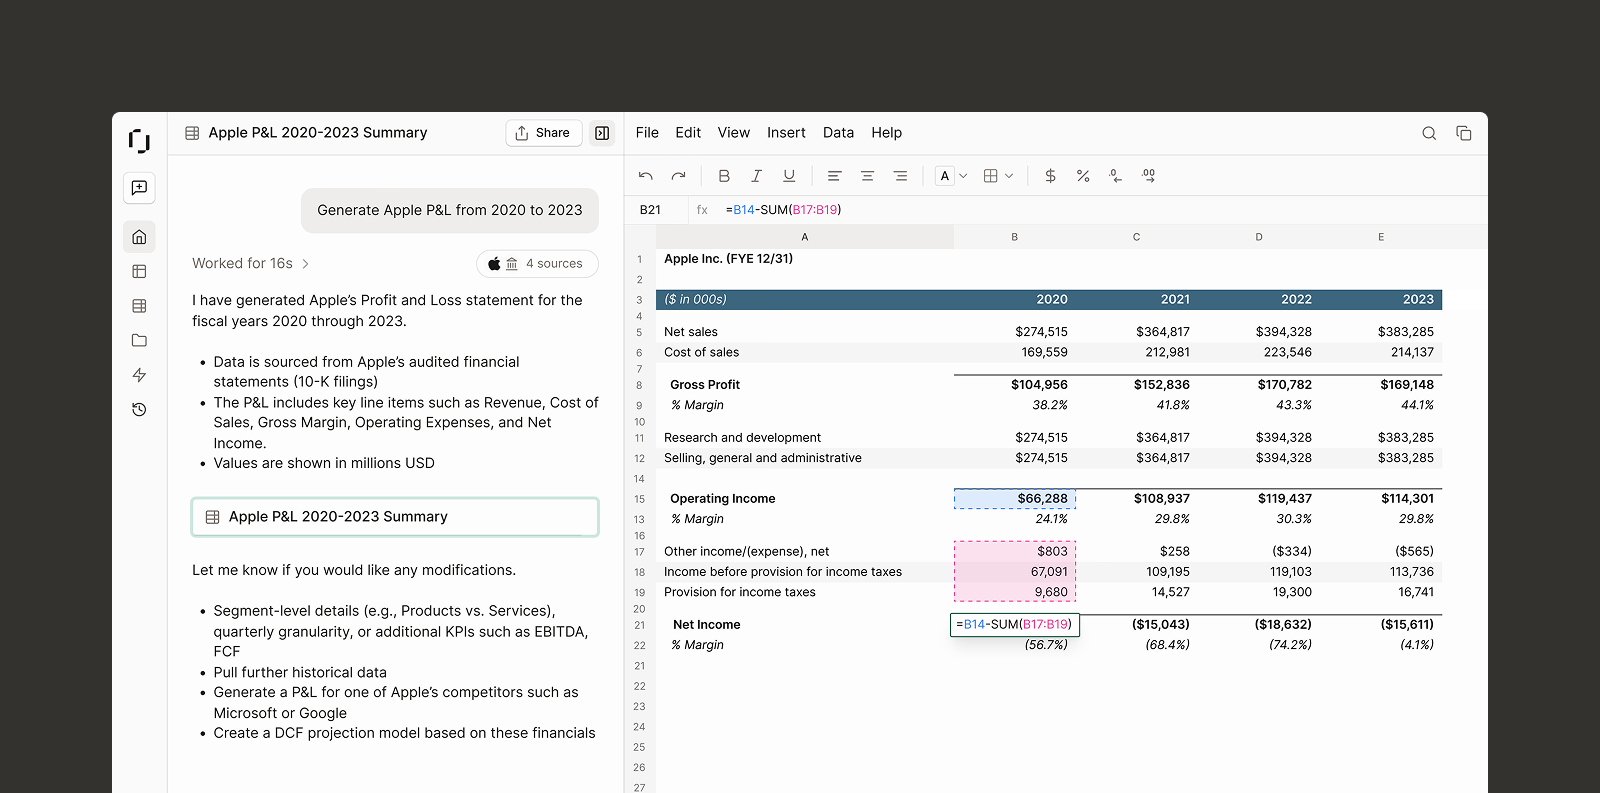1600x793 pixels.
Task: Open the View menu
Action: tap(734, 133)
